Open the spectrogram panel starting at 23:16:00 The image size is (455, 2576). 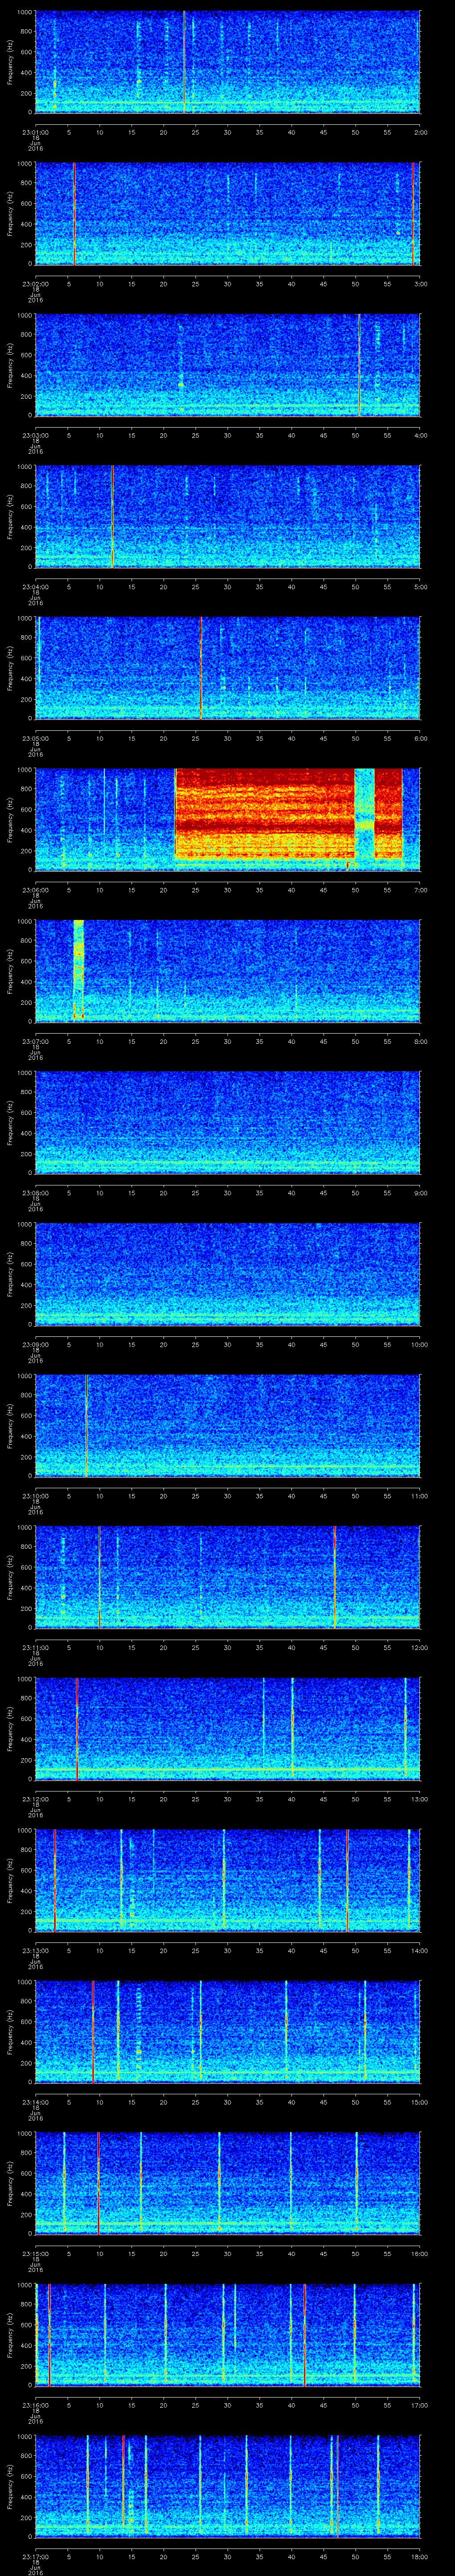click(227, 2335)
